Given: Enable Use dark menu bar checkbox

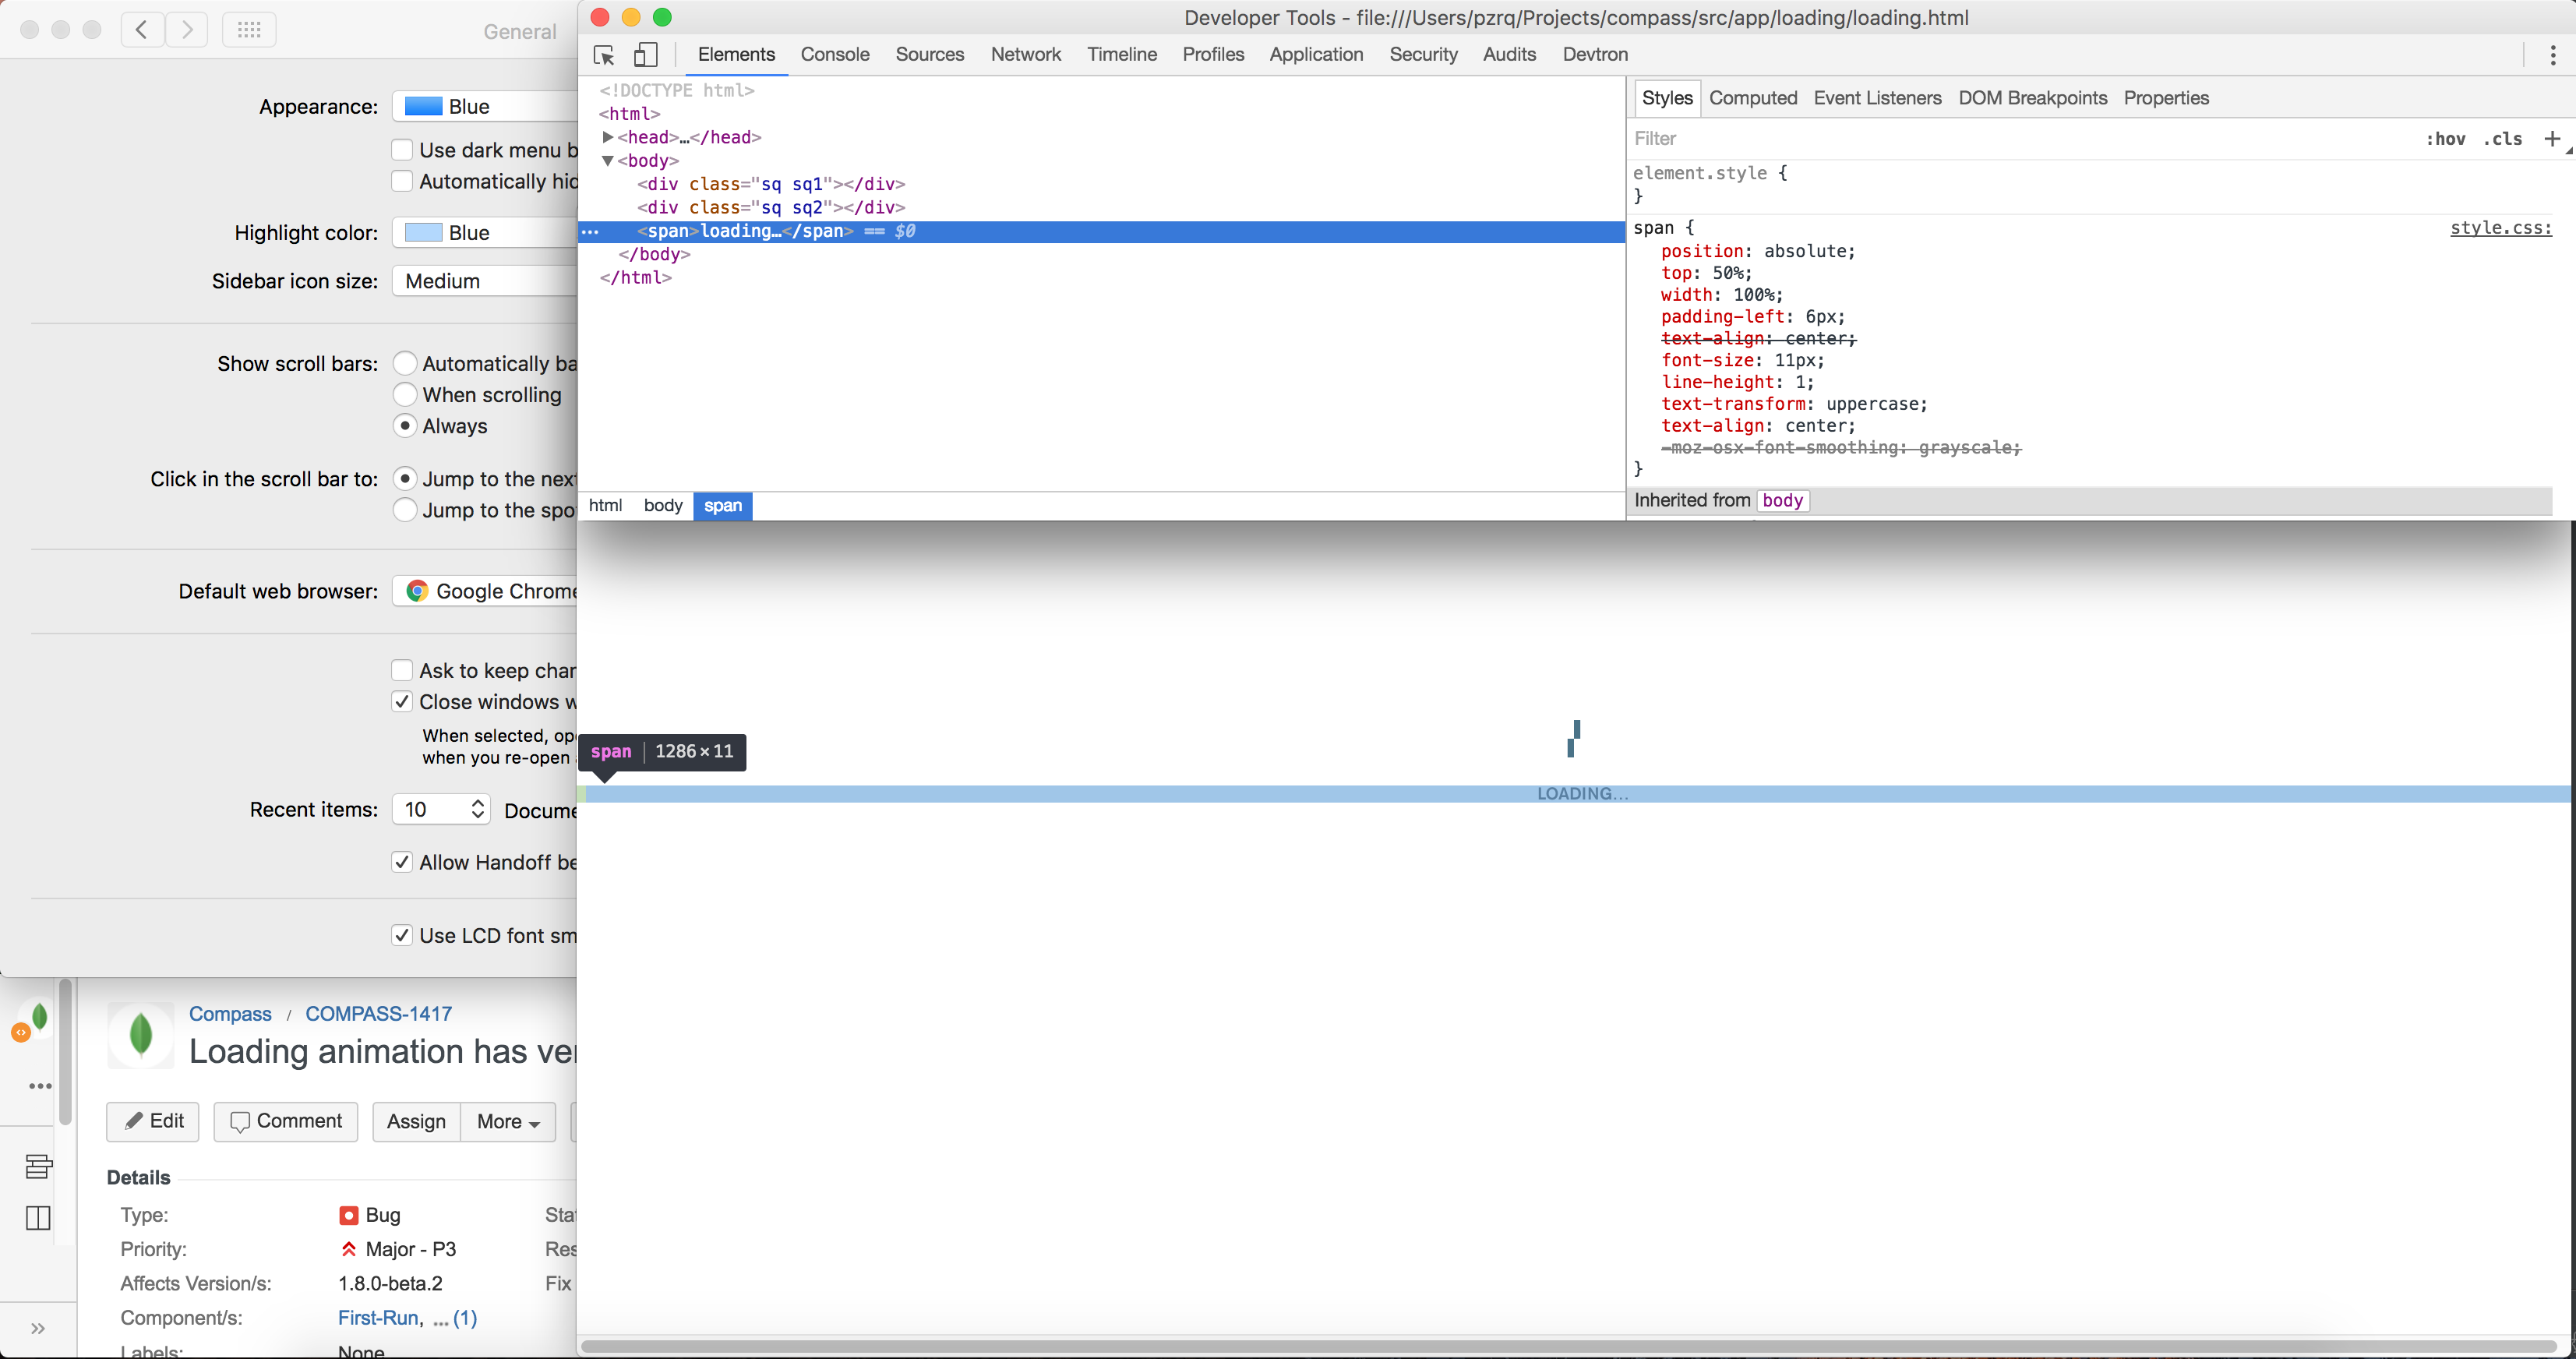Looking at the screenshot, I should tap(402, 150).
